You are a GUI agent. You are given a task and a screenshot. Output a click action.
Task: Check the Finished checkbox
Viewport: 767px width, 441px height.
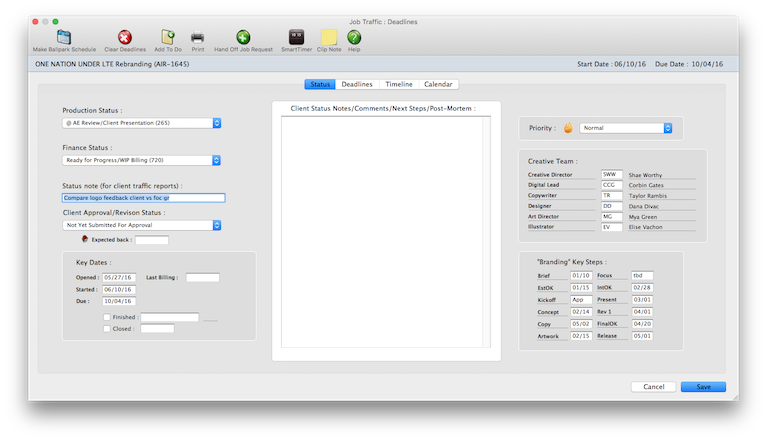point(107,317)
